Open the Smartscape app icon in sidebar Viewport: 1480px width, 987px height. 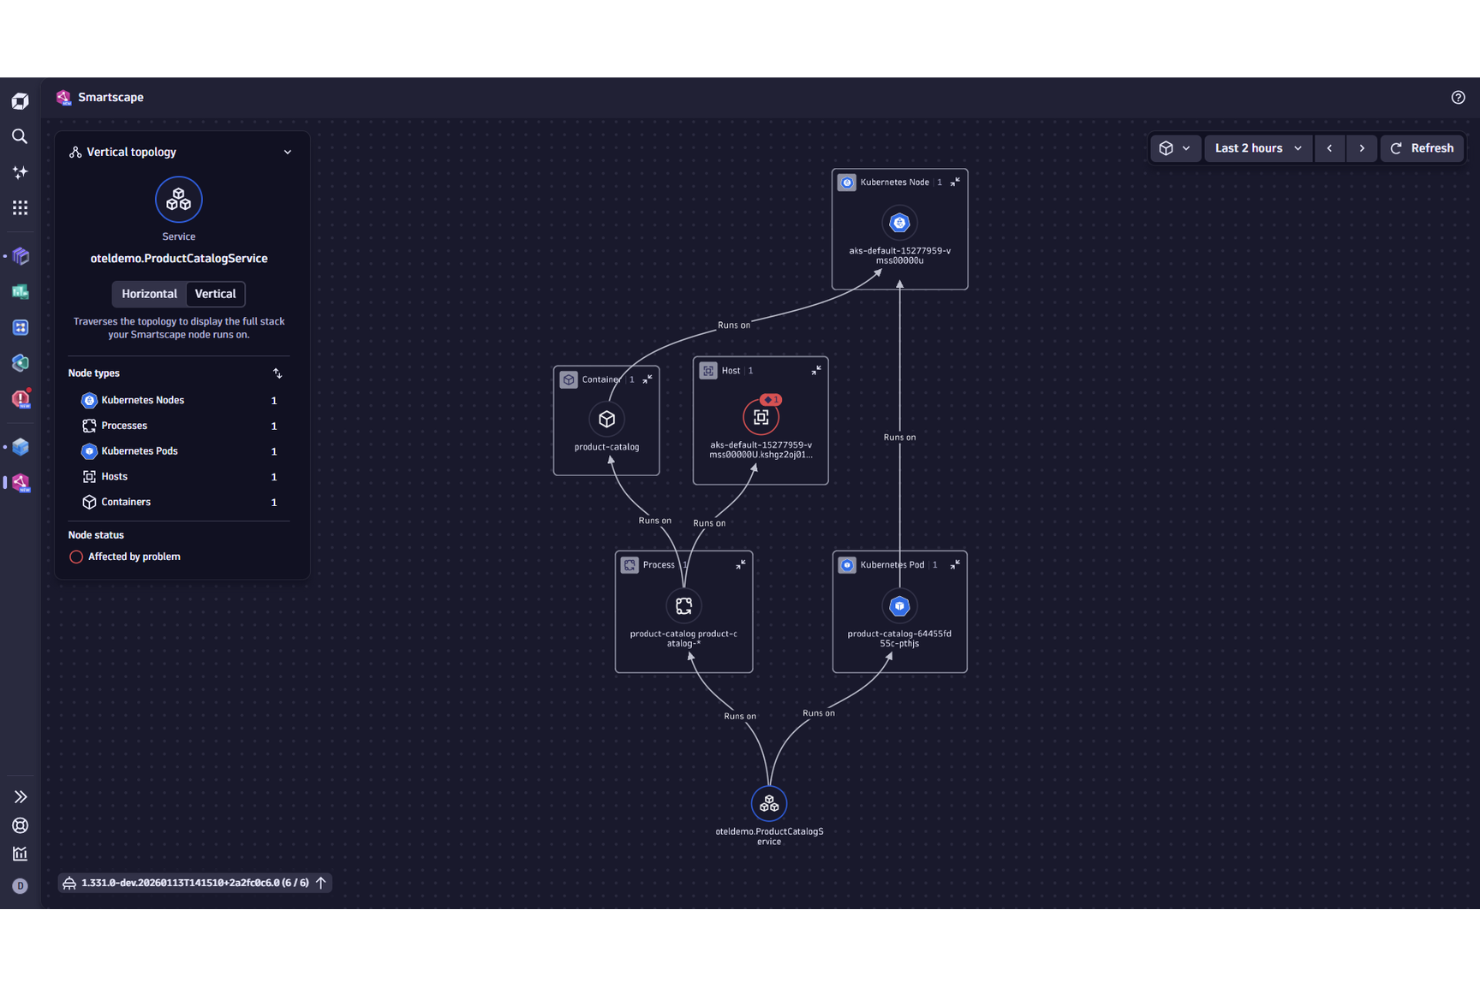tap(20, 483)
